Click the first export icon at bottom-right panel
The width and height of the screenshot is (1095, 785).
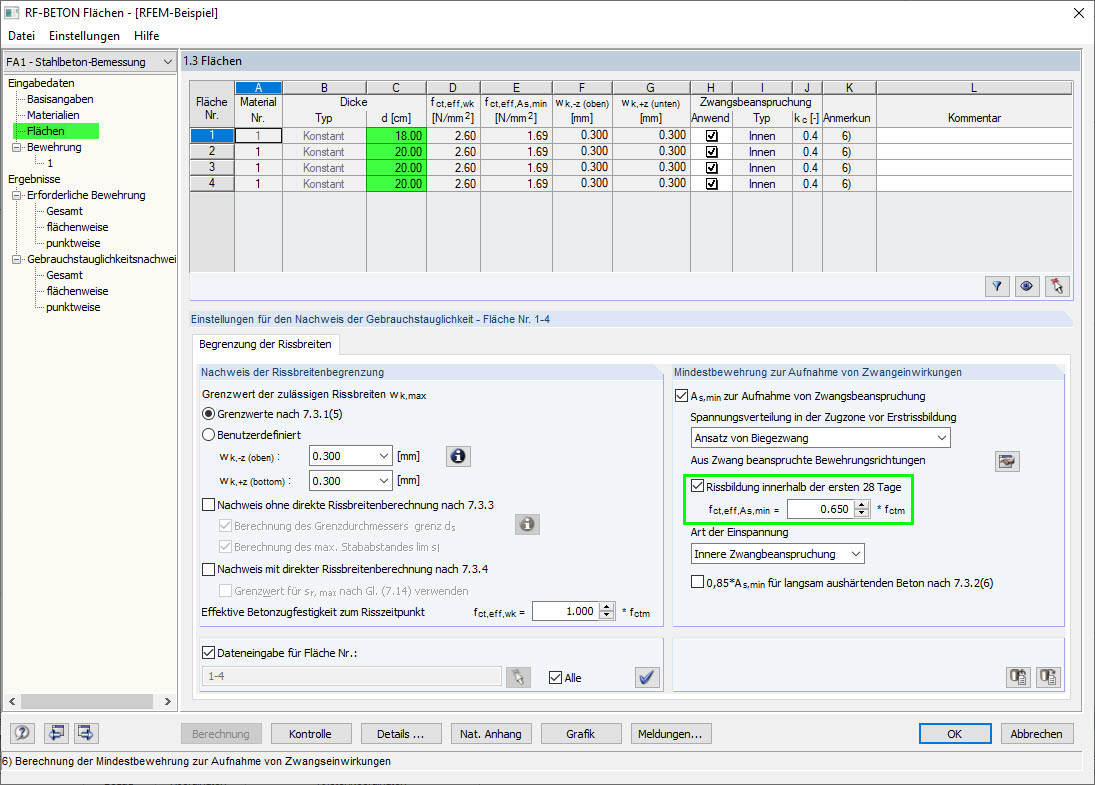coord(1018,676)
